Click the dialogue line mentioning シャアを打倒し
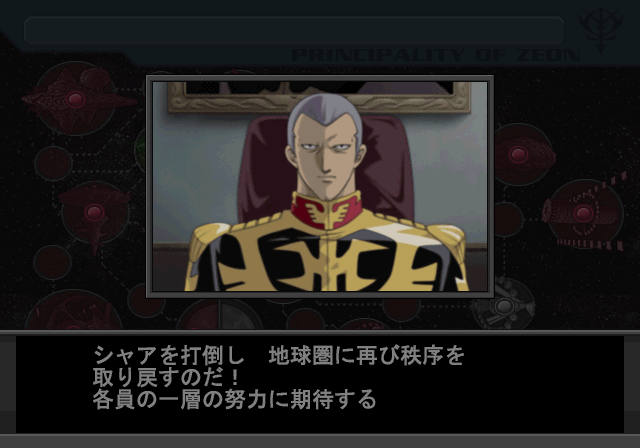This screenshot has height=448, width=640. coord(278,355)
